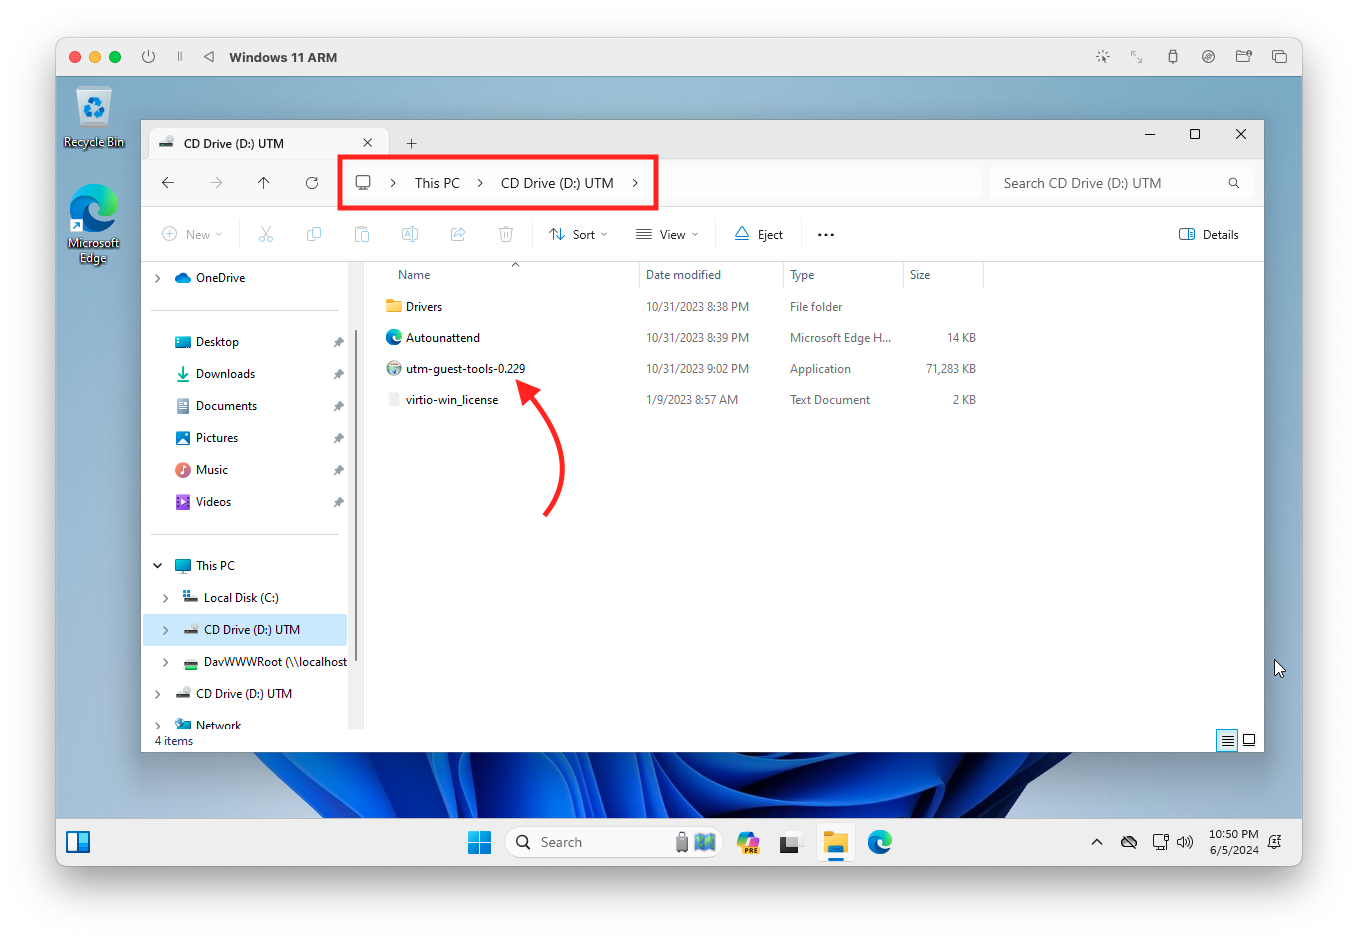1358x940 pixels.
Task: Toggle the Details pane
Action: point(1209,235)
